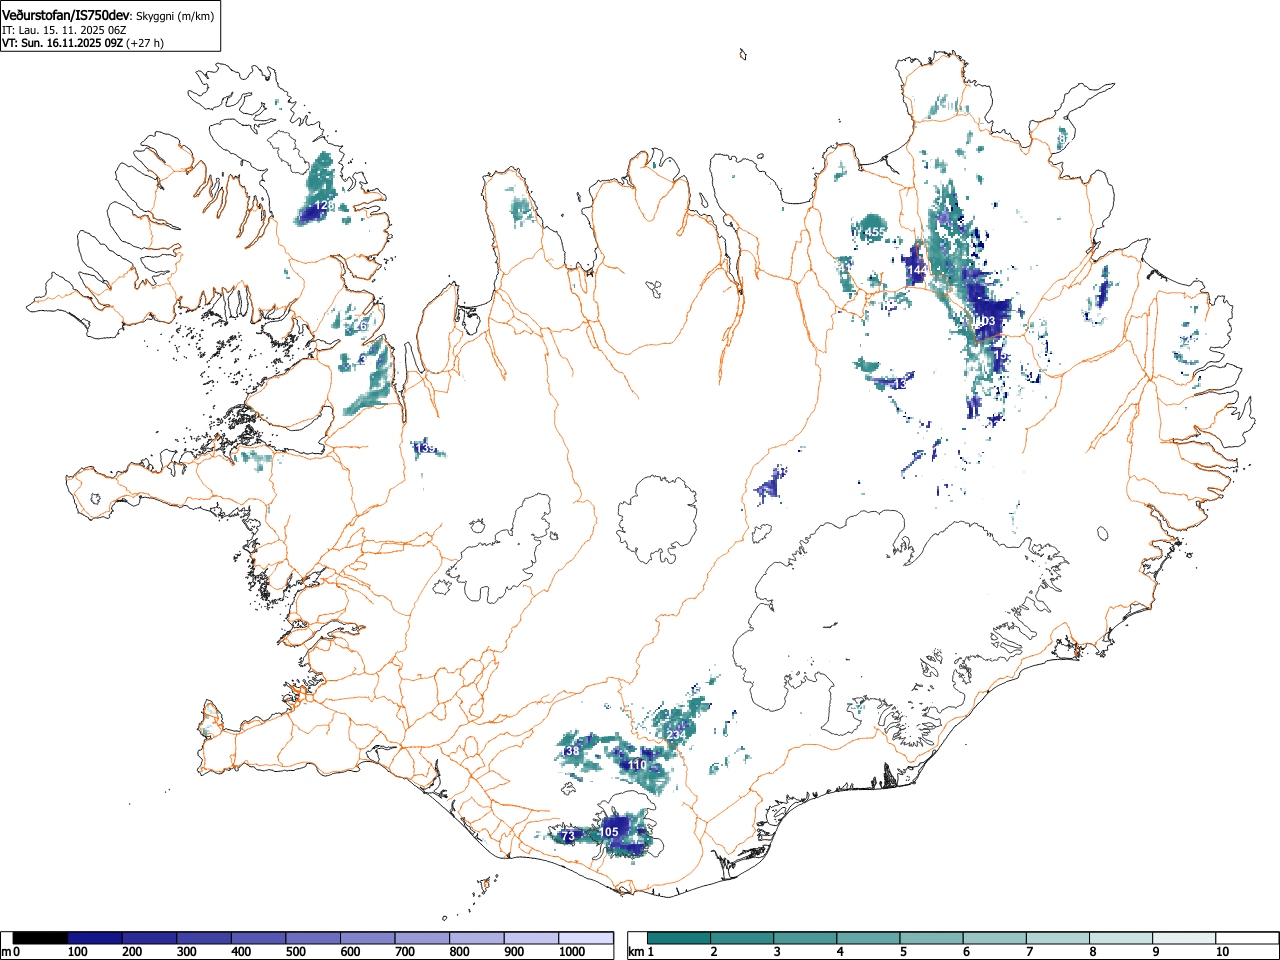The height and width of the screenshot is (960, 1280).
Task: Click the visibility value 455 in the north
Action: point(875,233)
